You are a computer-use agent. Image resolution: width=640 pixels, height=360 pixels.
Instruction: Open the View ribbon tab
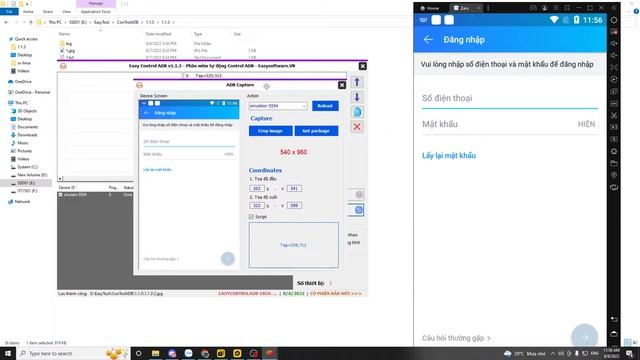pyautogui.click(x=67, y=12)
